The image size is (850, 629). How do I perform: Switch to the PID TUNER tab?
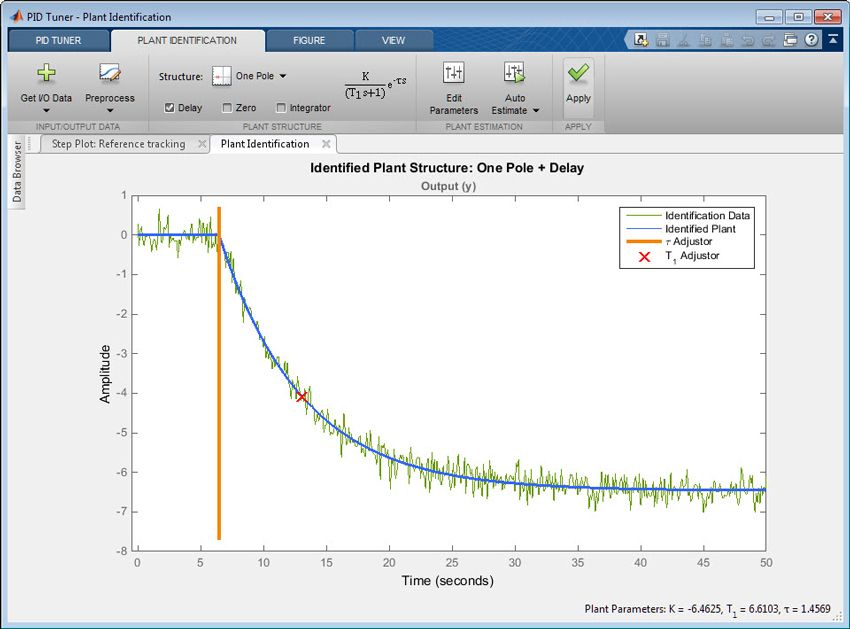point(60,40)
